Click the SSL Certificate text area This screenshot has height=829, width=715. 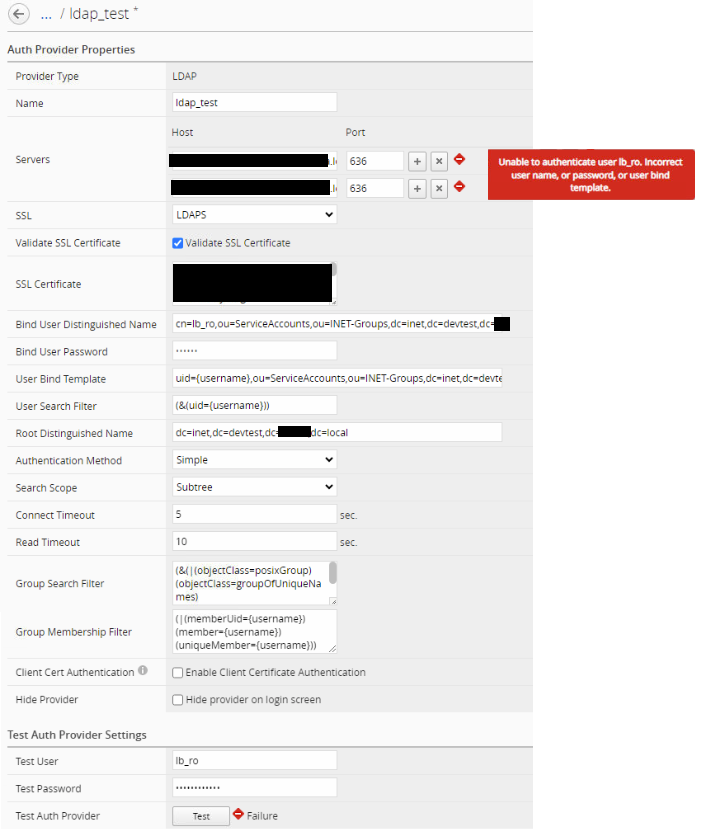click(252, 283)
